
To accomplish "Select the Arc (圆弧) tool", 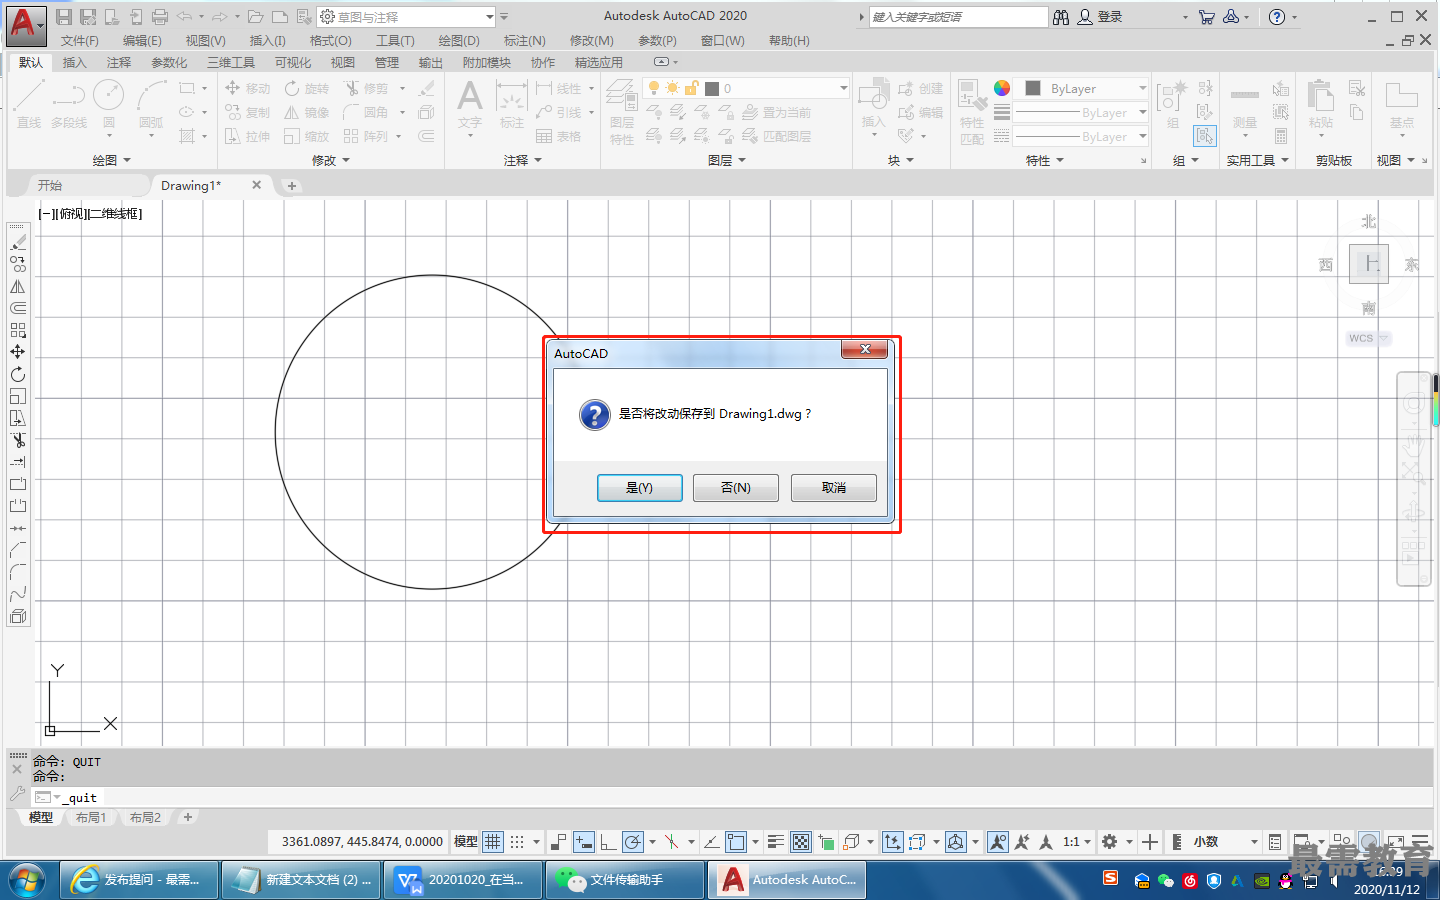I will (151, 106).
